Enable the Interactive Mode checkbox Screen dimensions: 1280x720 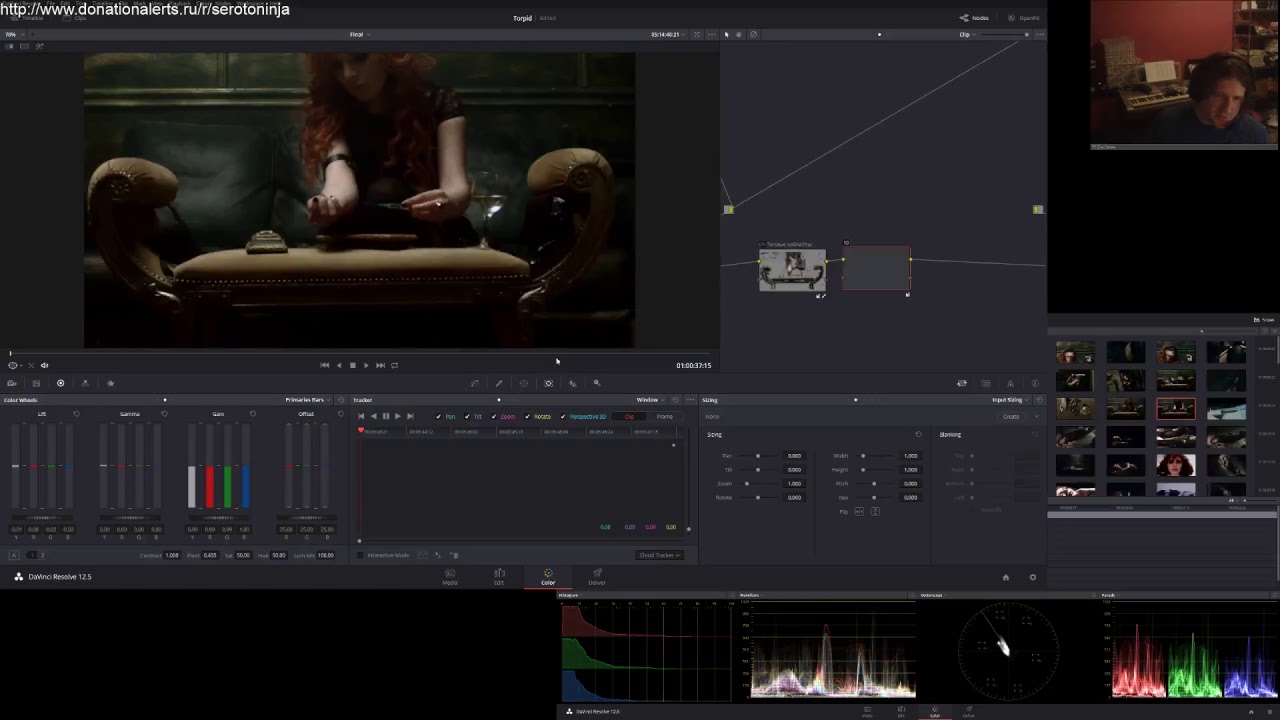361,555
